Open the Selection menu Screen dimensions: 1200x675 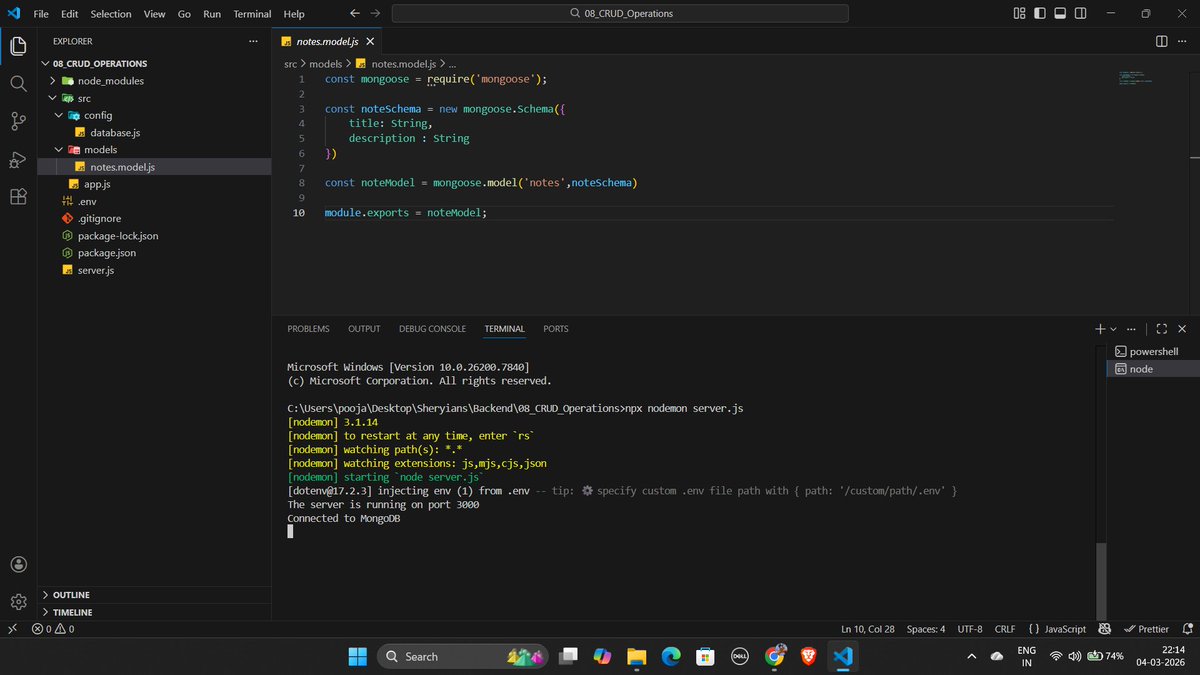pos(111,14)
